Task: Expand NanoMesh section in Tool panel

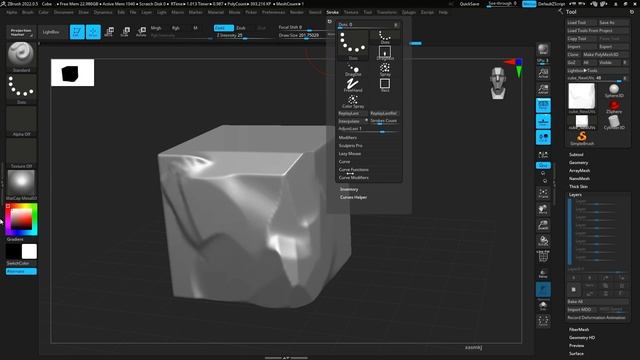Action: [x=579, y=178]
